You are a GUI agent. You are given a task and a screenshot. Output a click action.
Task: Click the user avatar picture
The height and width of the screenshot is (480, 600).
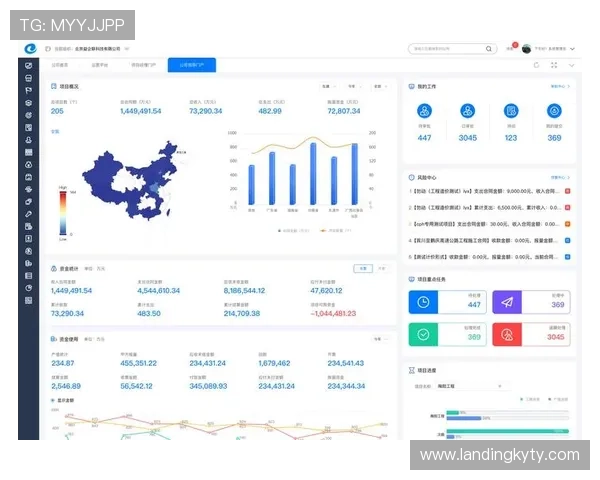(x=527, y=49)
